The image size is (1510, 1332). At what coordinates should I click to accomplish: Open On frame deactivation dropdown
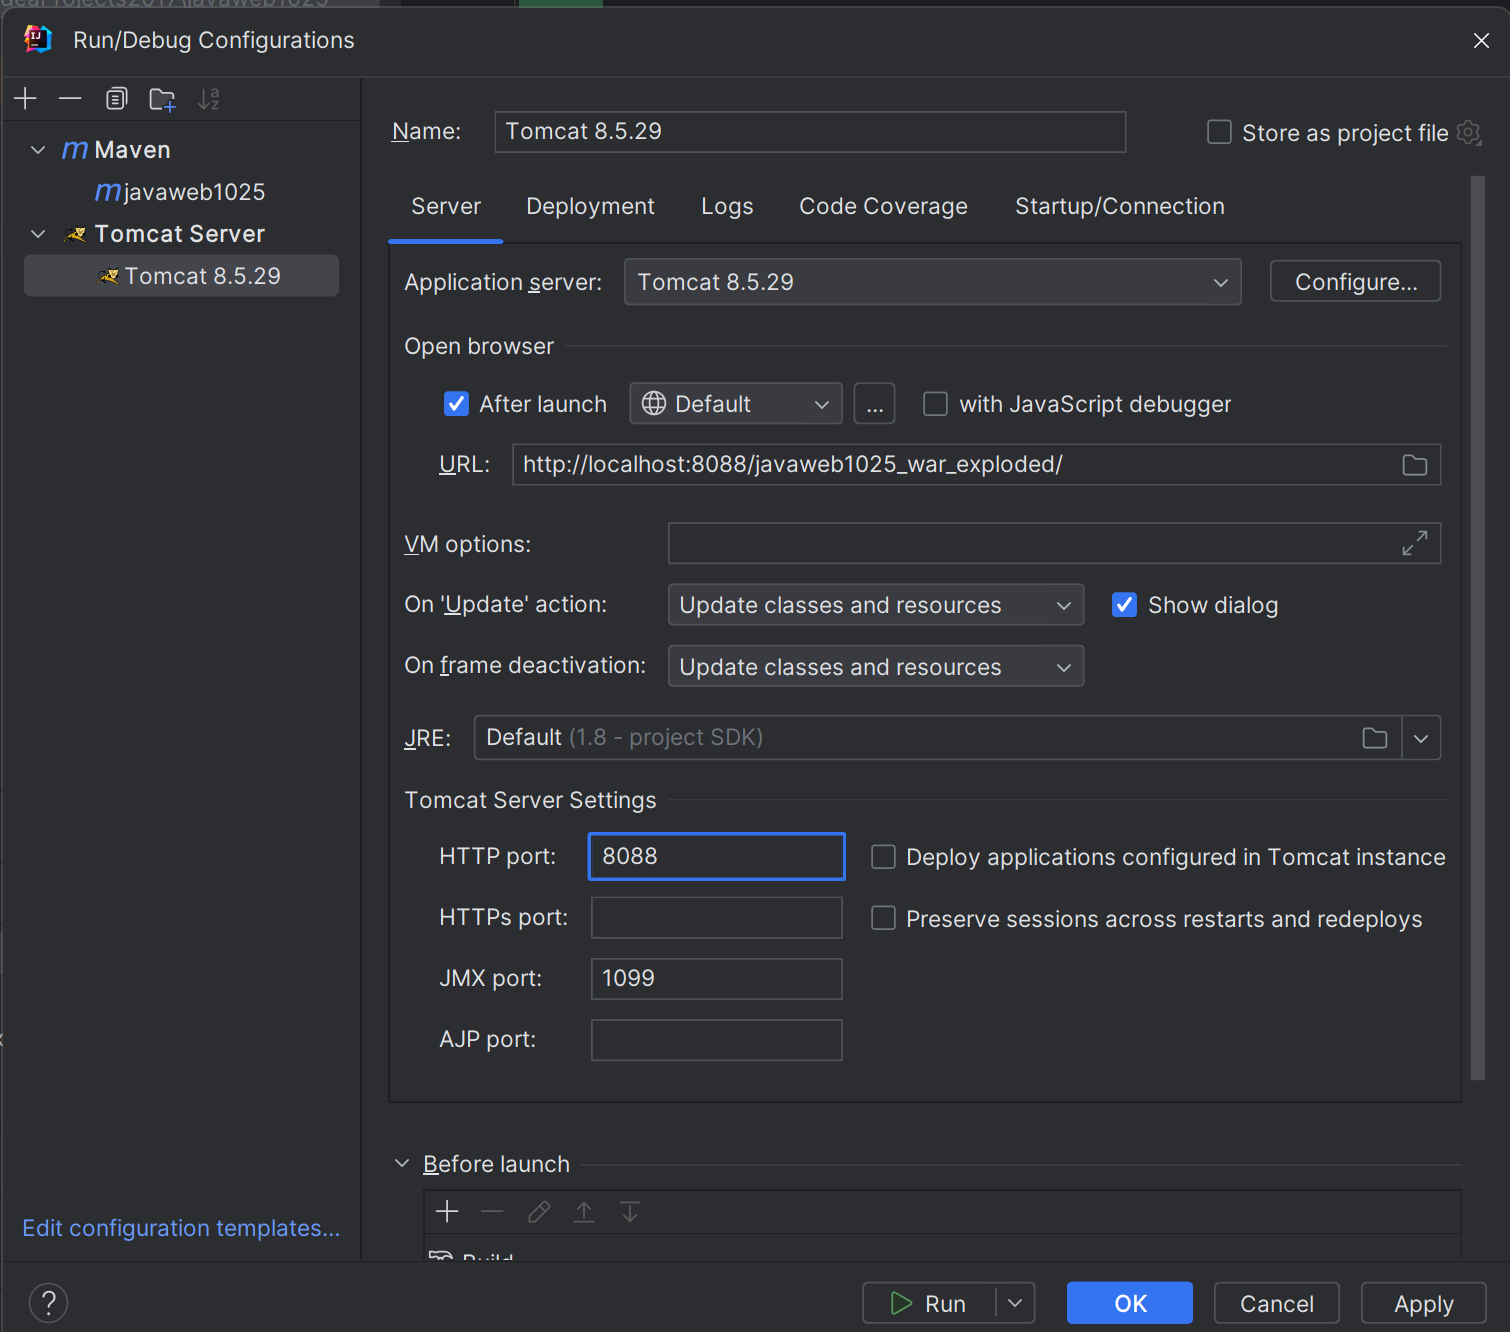click(x=876, y=667)
